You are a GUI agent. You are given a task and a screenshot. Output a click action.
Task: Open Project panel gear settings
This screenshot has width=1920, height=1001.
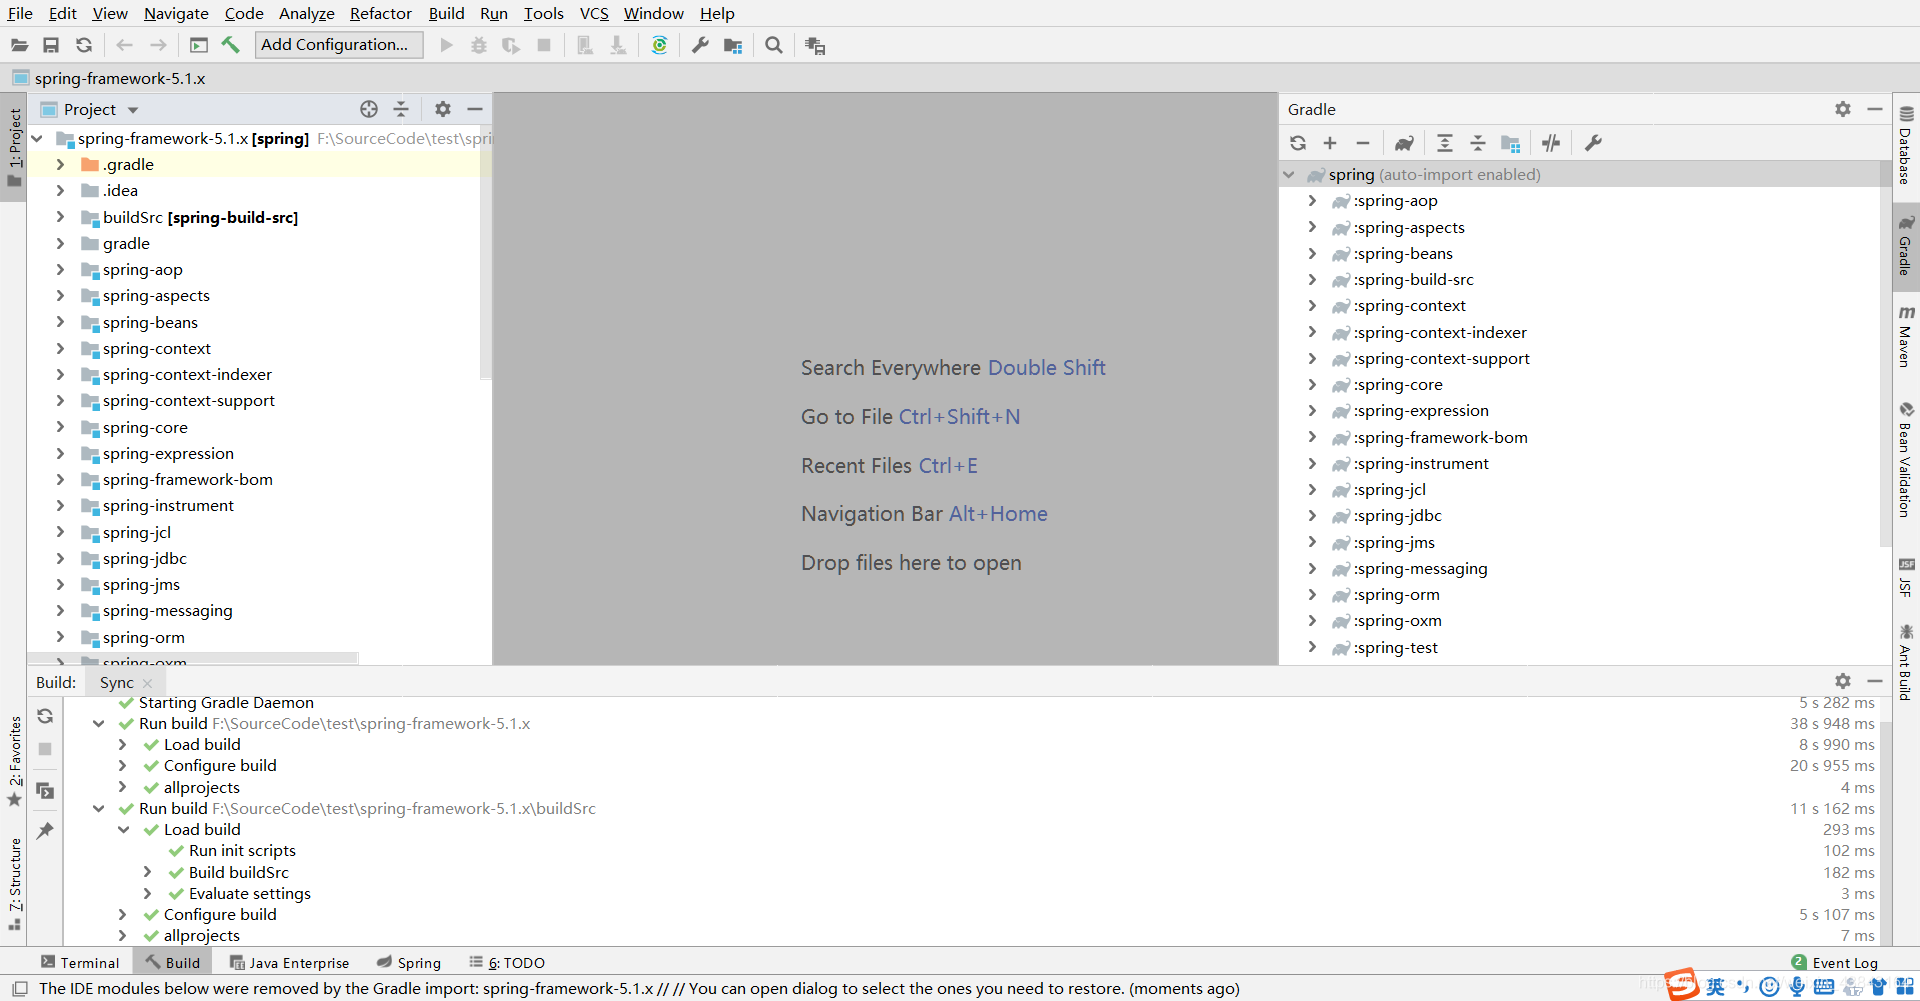click(443, 109)
